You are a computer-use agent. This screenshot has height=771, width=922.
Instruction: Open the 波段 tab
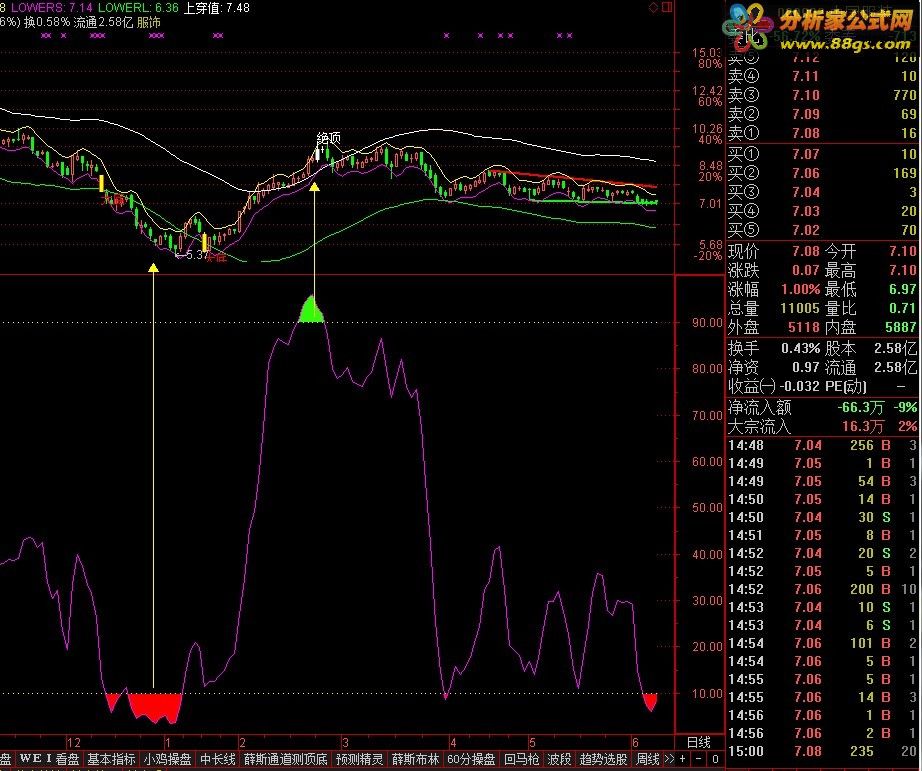coord(559,759)
